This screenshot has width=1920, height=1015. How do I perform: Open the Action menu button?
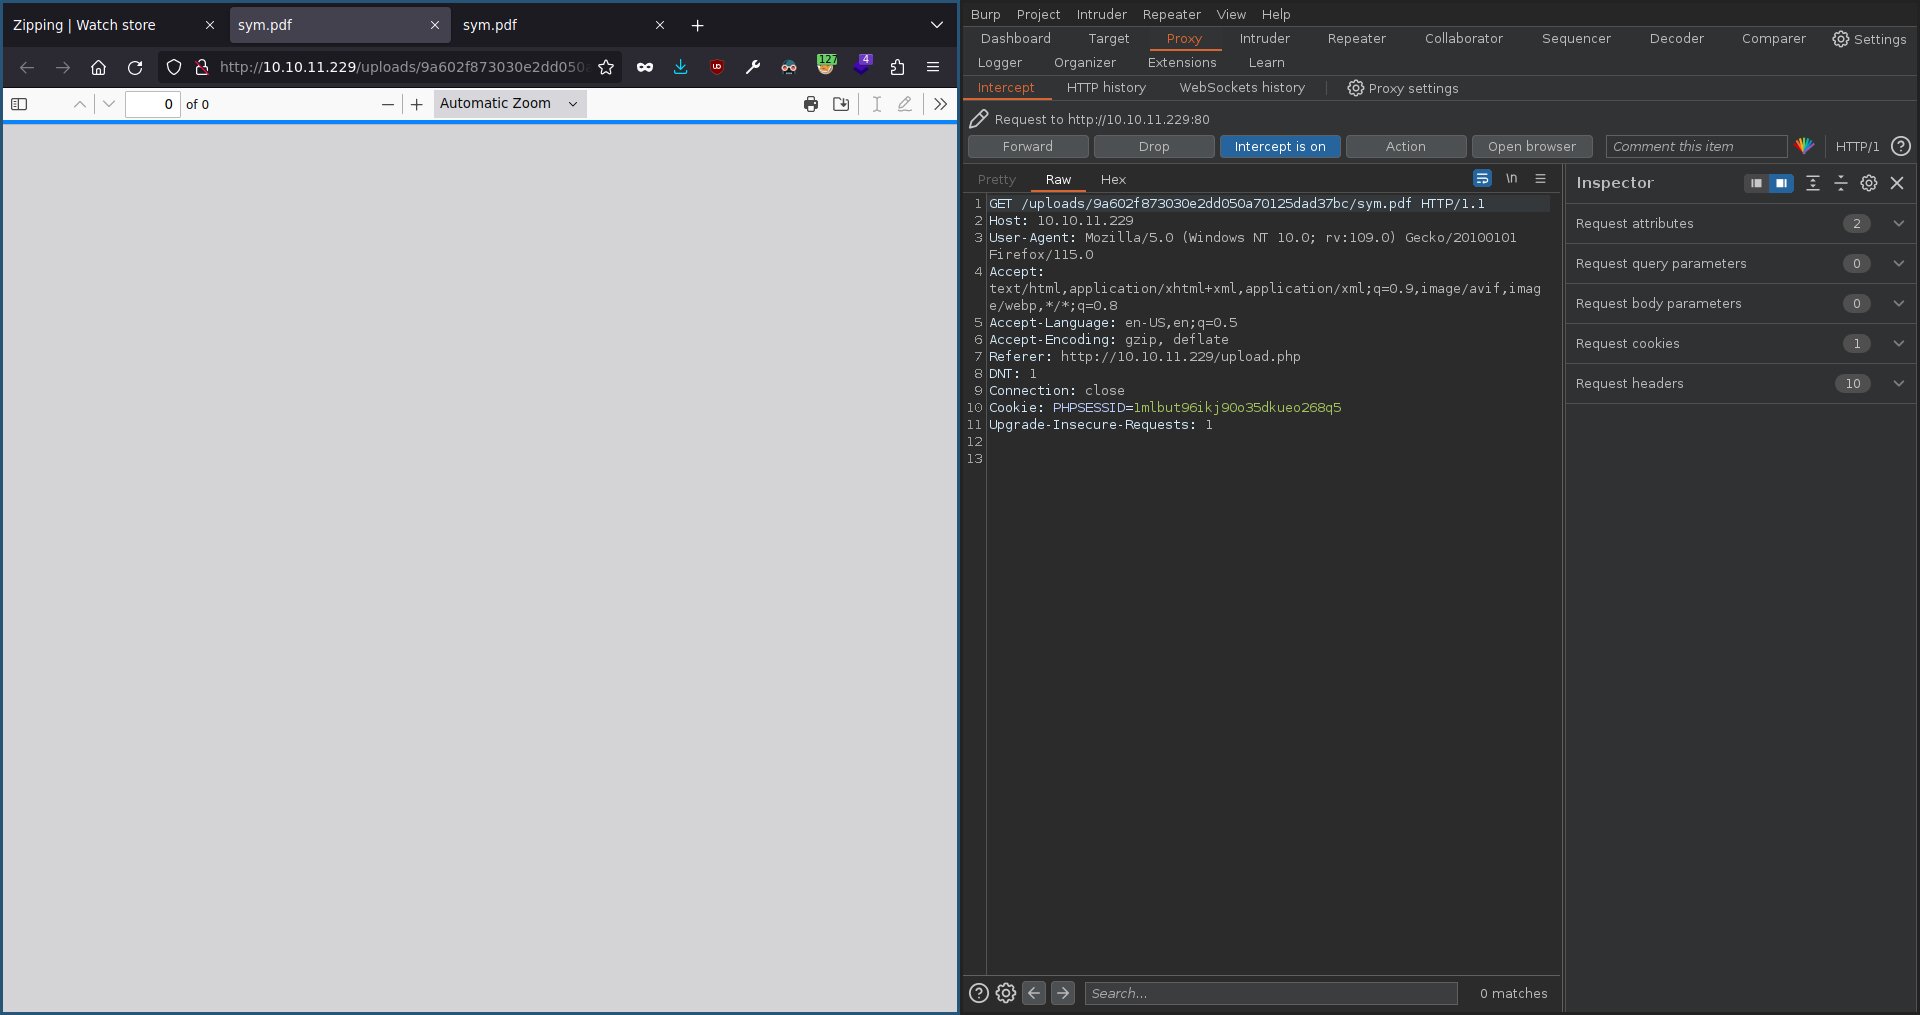coord(1406,146)
